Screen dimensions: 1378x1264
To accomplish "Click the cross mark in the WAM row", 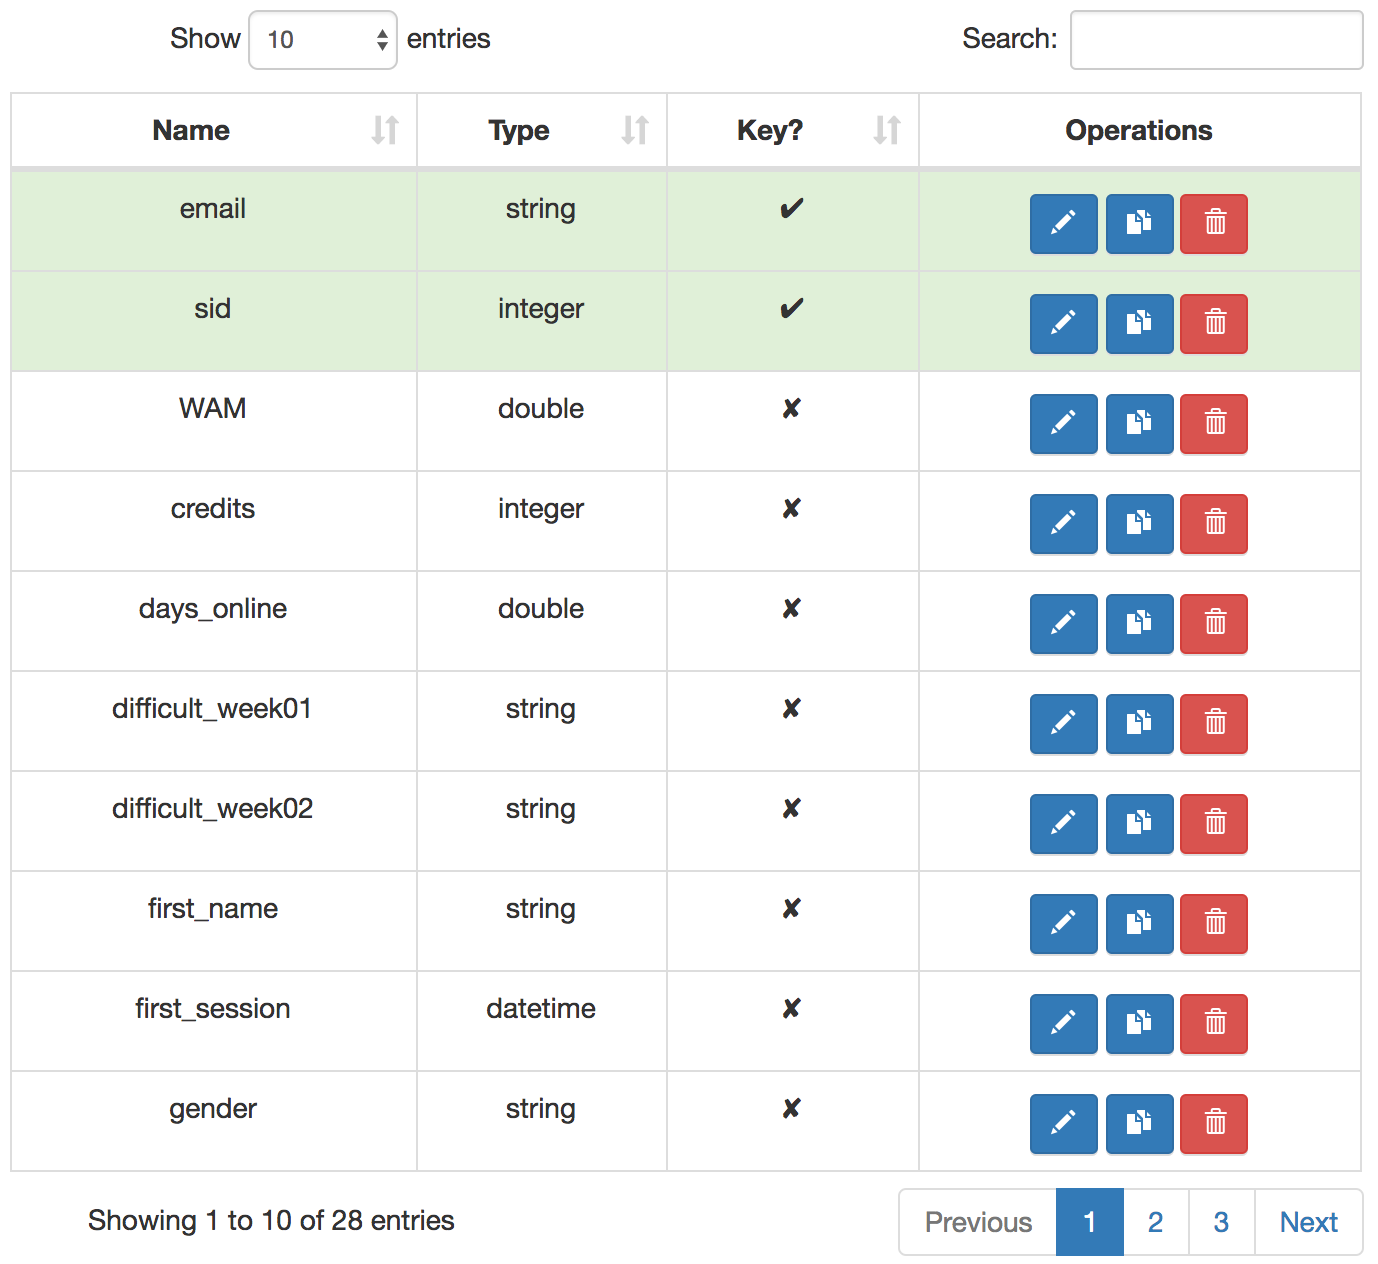I will click(x=792, y=409).
